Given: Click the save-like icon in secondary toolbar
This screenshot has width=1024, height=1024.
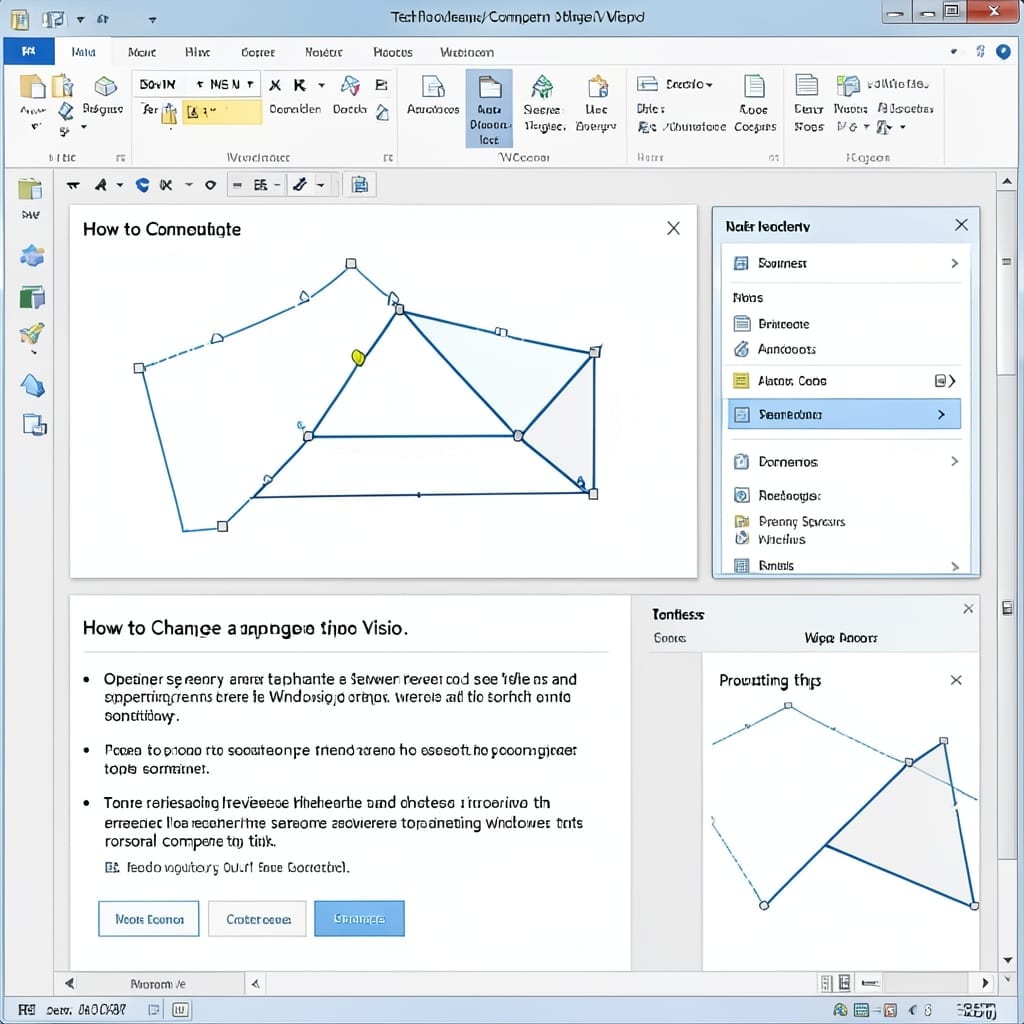Looking at the screenshot, I should pos(359,185).
